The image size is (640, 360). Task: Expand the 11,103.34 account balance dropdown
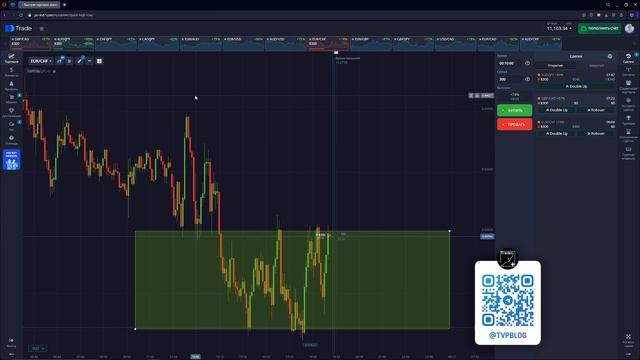[559, 28]
